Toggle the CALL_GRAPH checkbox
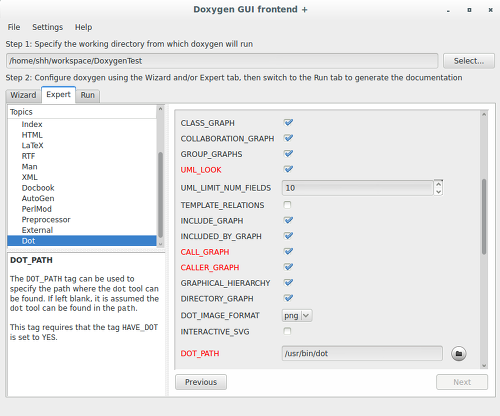 [288, 251]
